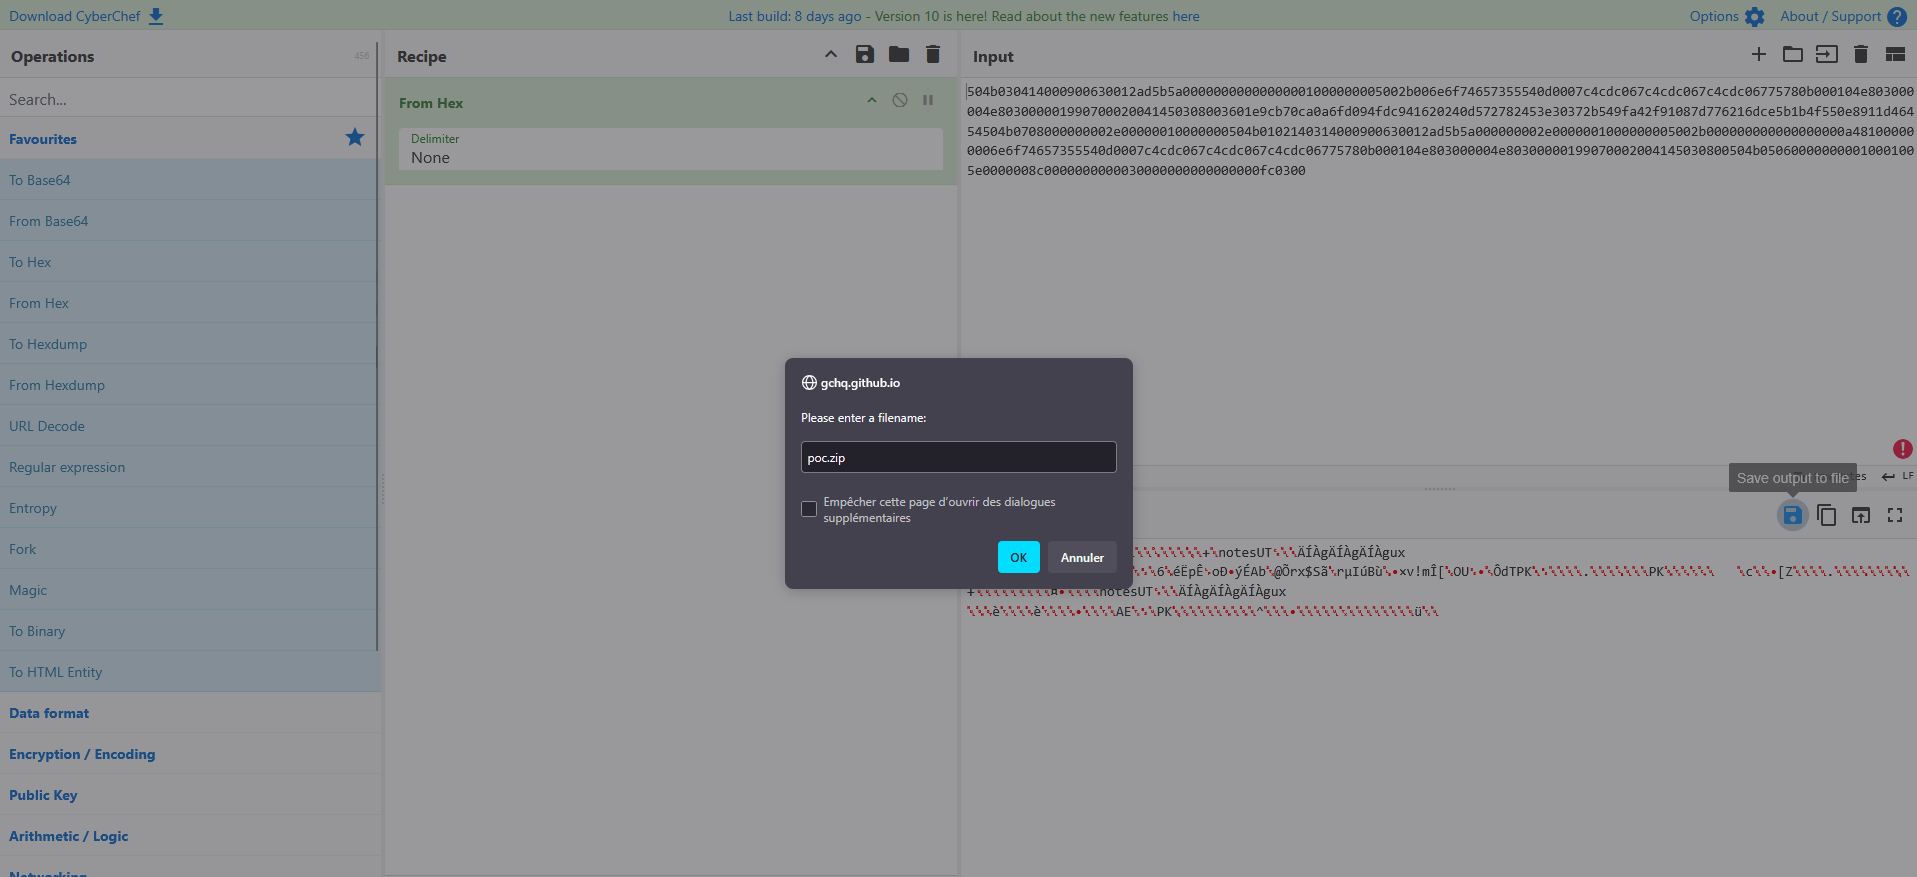Click the Favourites star icon
Screen dimensions: 1917x877
pyautogui.click(x=355, y=138)
